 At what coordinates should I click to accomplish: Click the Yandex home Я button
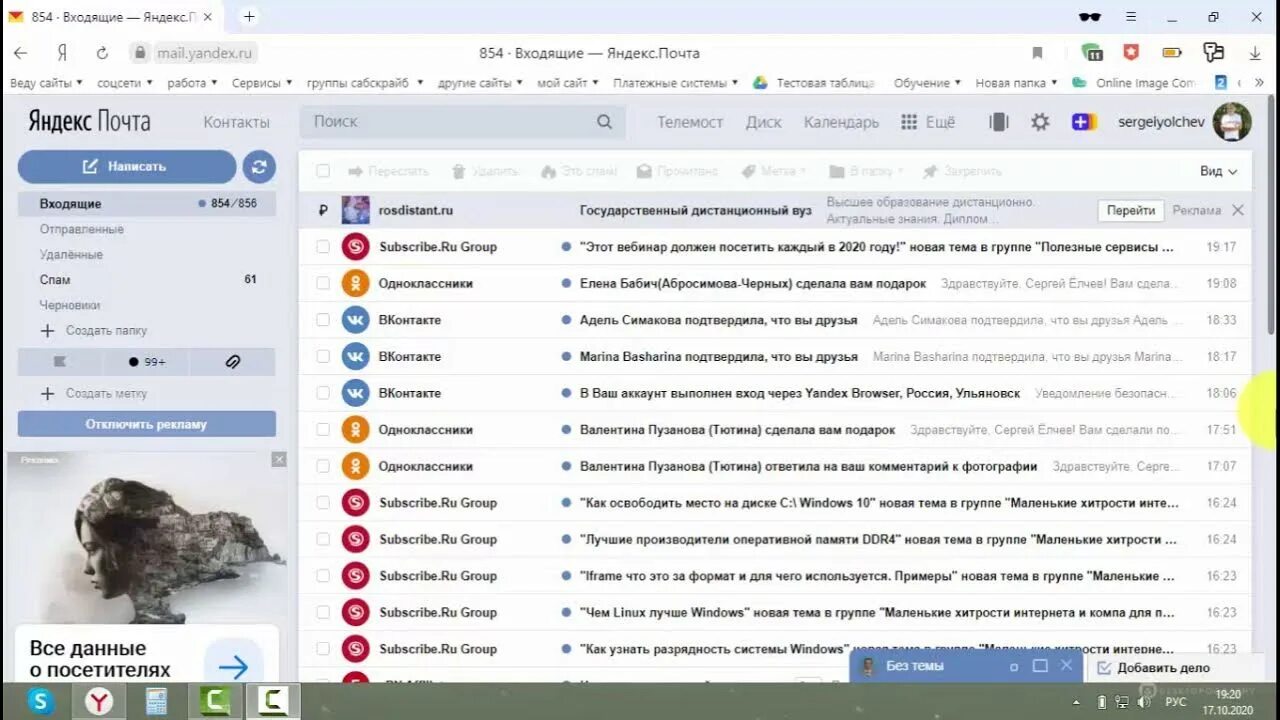(62, 53)
